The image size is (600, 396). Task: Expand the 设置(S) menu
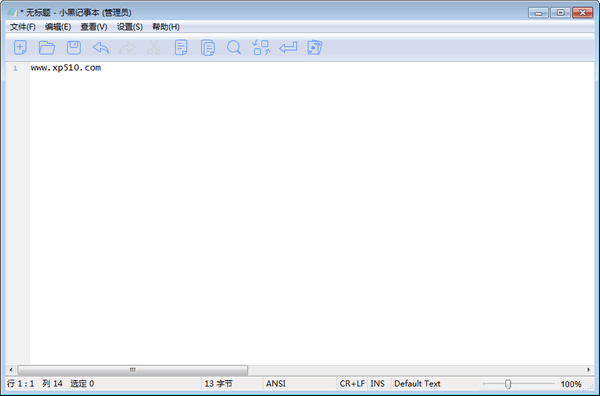coord(130,27)
